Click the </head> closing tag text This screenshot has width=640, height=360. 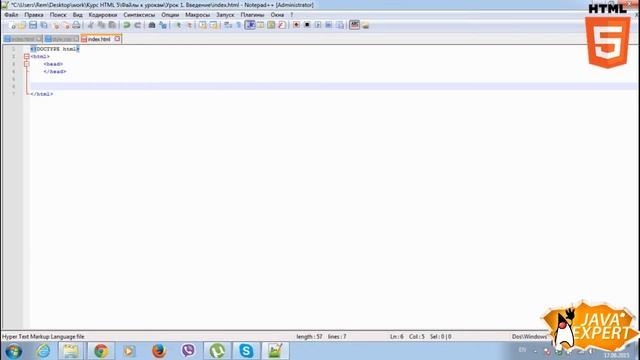55,71
